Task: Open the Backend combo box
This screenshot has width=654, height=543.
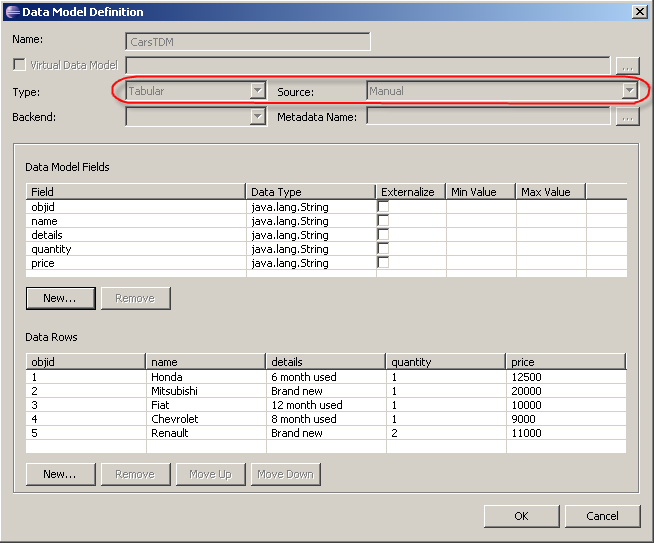Action: click(257, 117)
